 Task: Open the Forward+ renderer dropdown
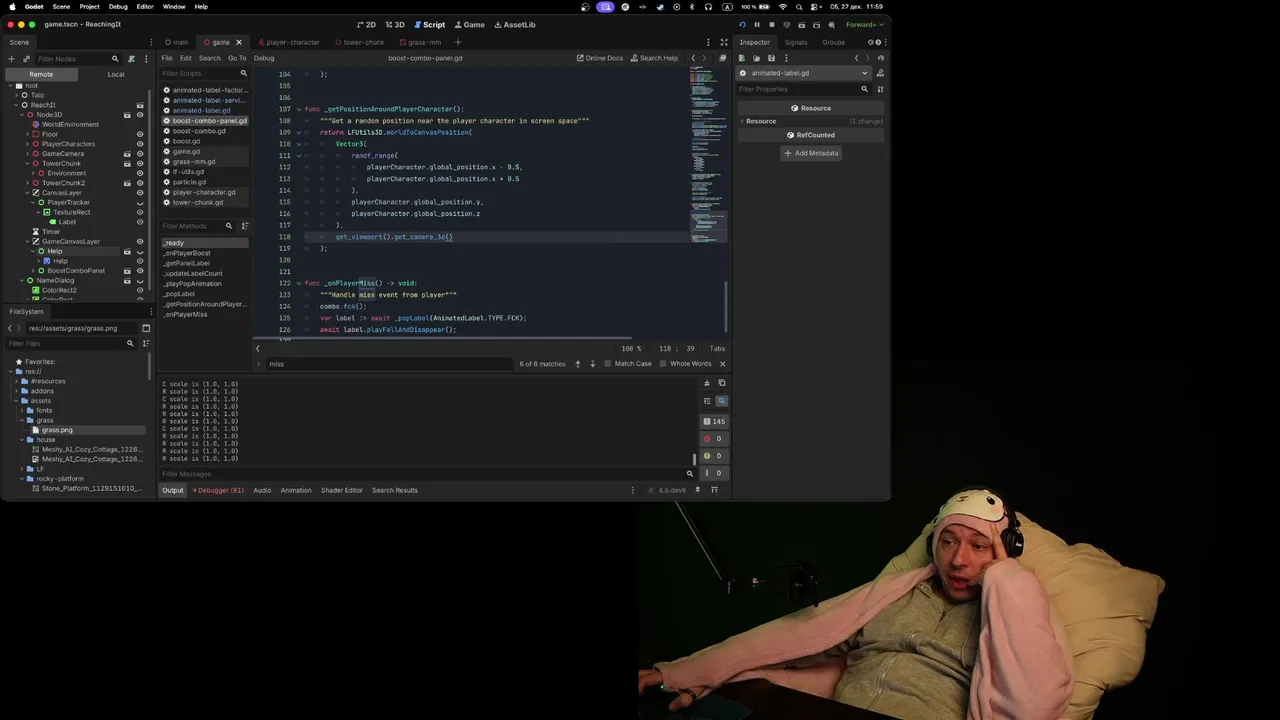pyautogui.click(x=864, y=24)
